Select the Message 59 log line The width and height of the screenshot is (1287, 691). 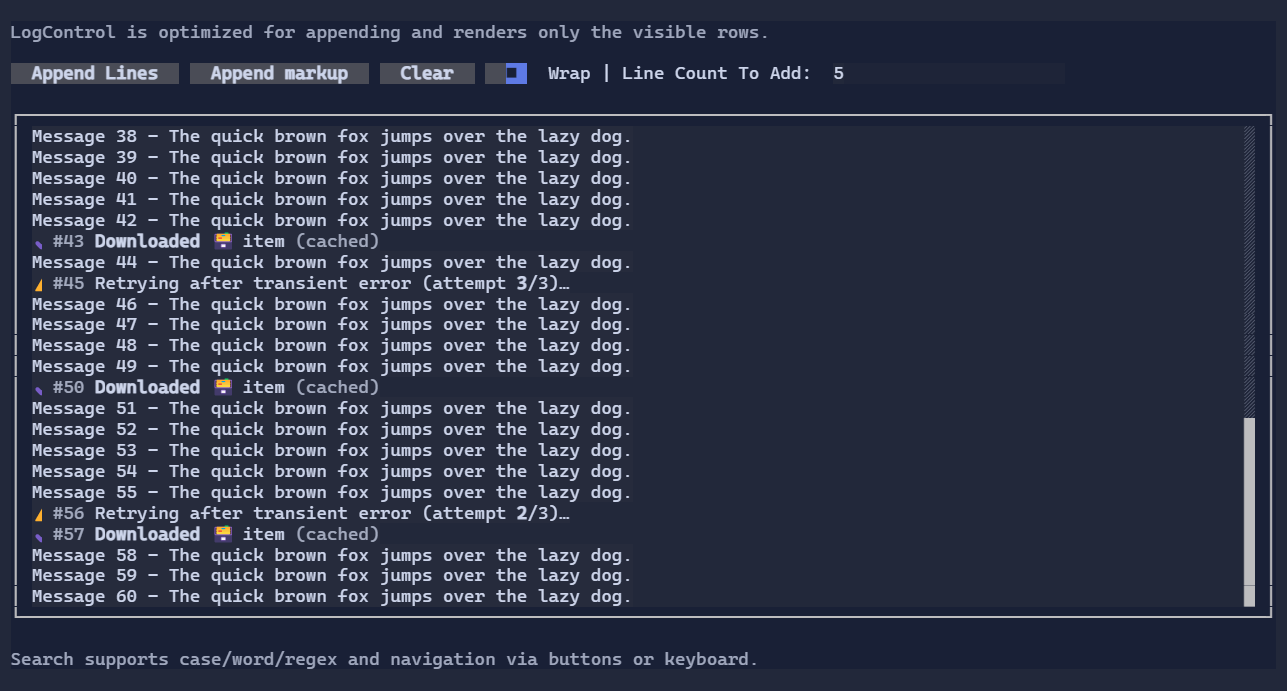332,575
